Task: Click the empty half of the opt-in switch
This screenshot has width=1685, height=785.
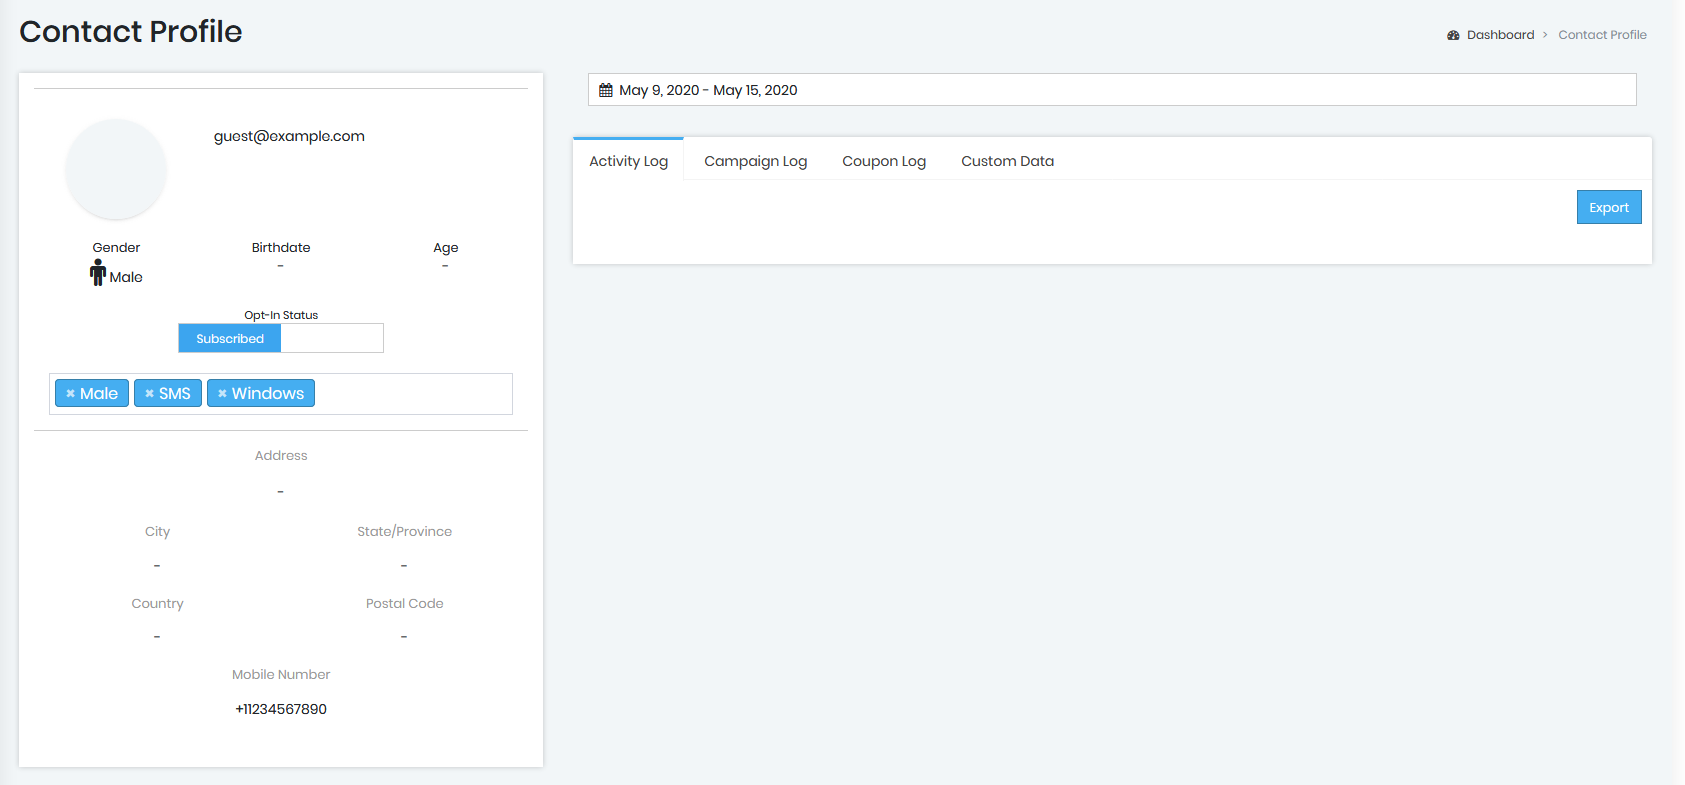Action: click(332, 339)
